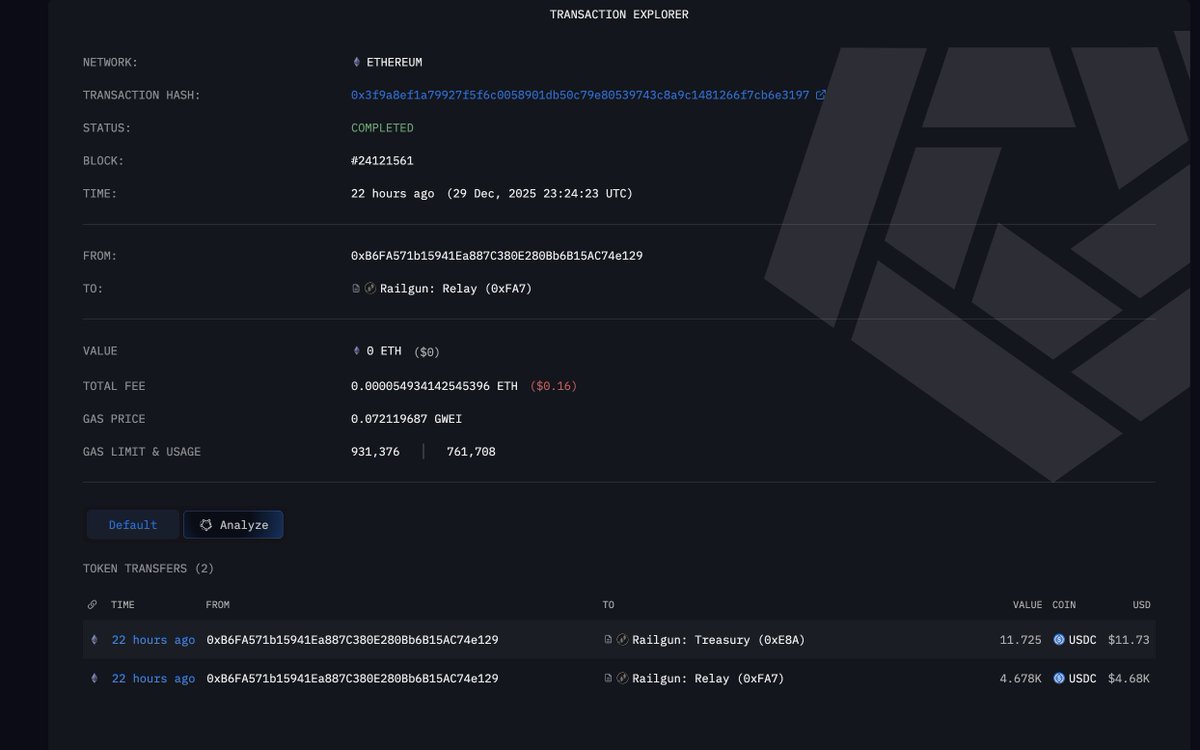Click the Railgun logo icon in the TO field
The image size is (1200, 750).
[x=370, y=288]
